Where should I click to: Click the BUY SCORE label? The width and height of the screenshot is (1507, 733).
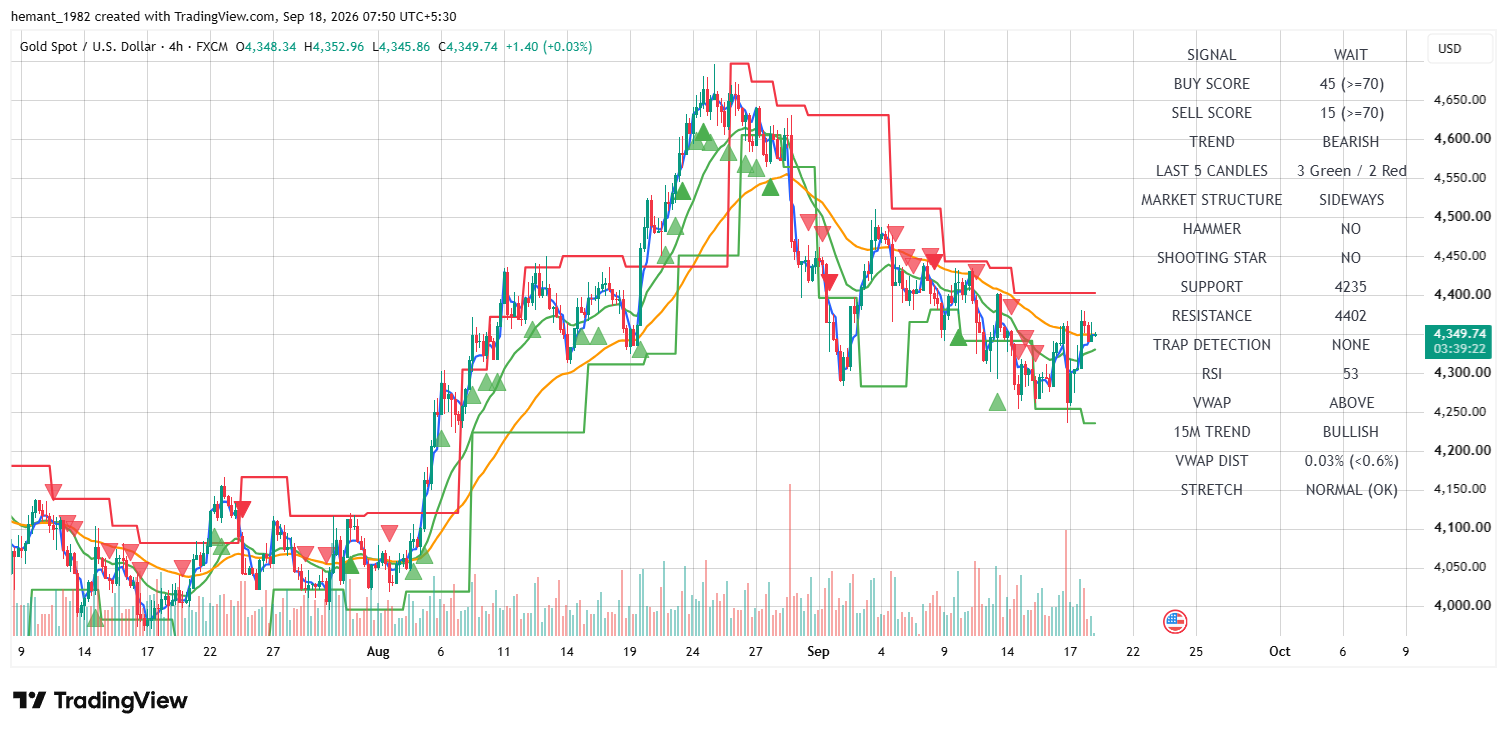click(1211, 84)
